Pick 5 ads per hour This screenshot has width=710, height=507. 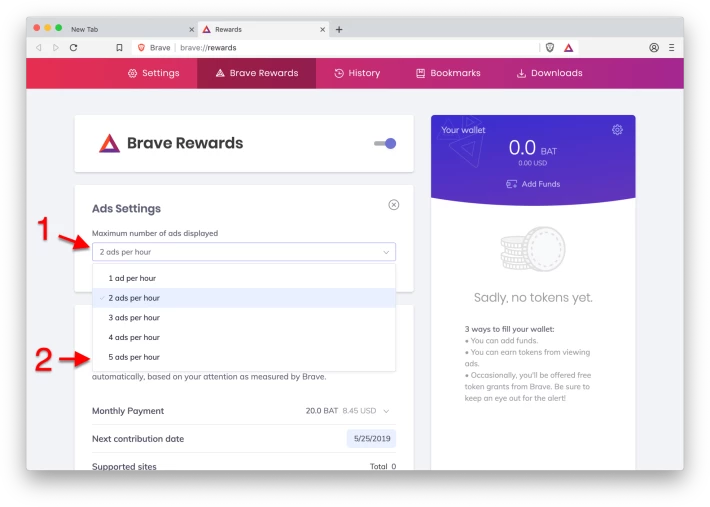pos(244,357)
